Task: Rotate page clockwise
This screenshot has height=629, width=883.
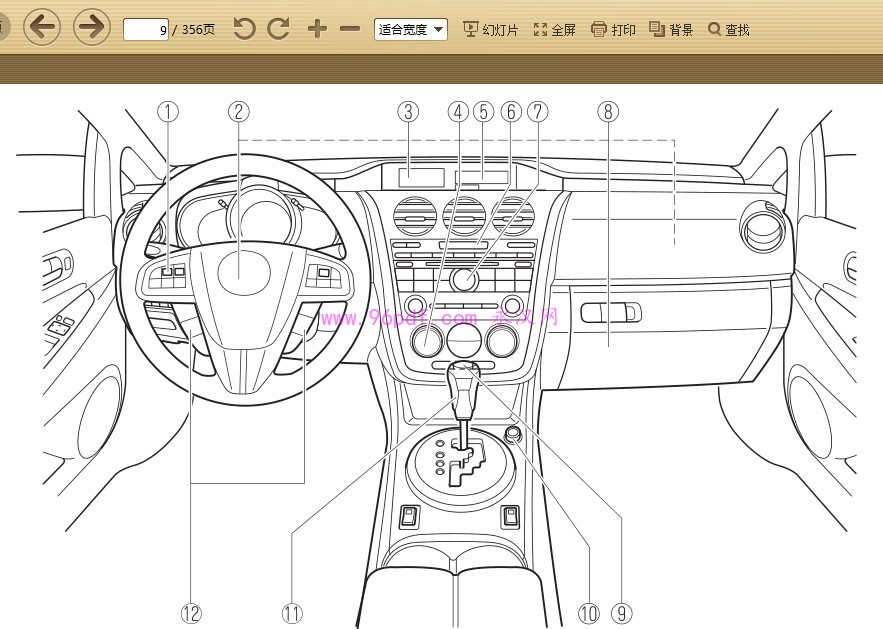Action: click(x=278, y=28)
